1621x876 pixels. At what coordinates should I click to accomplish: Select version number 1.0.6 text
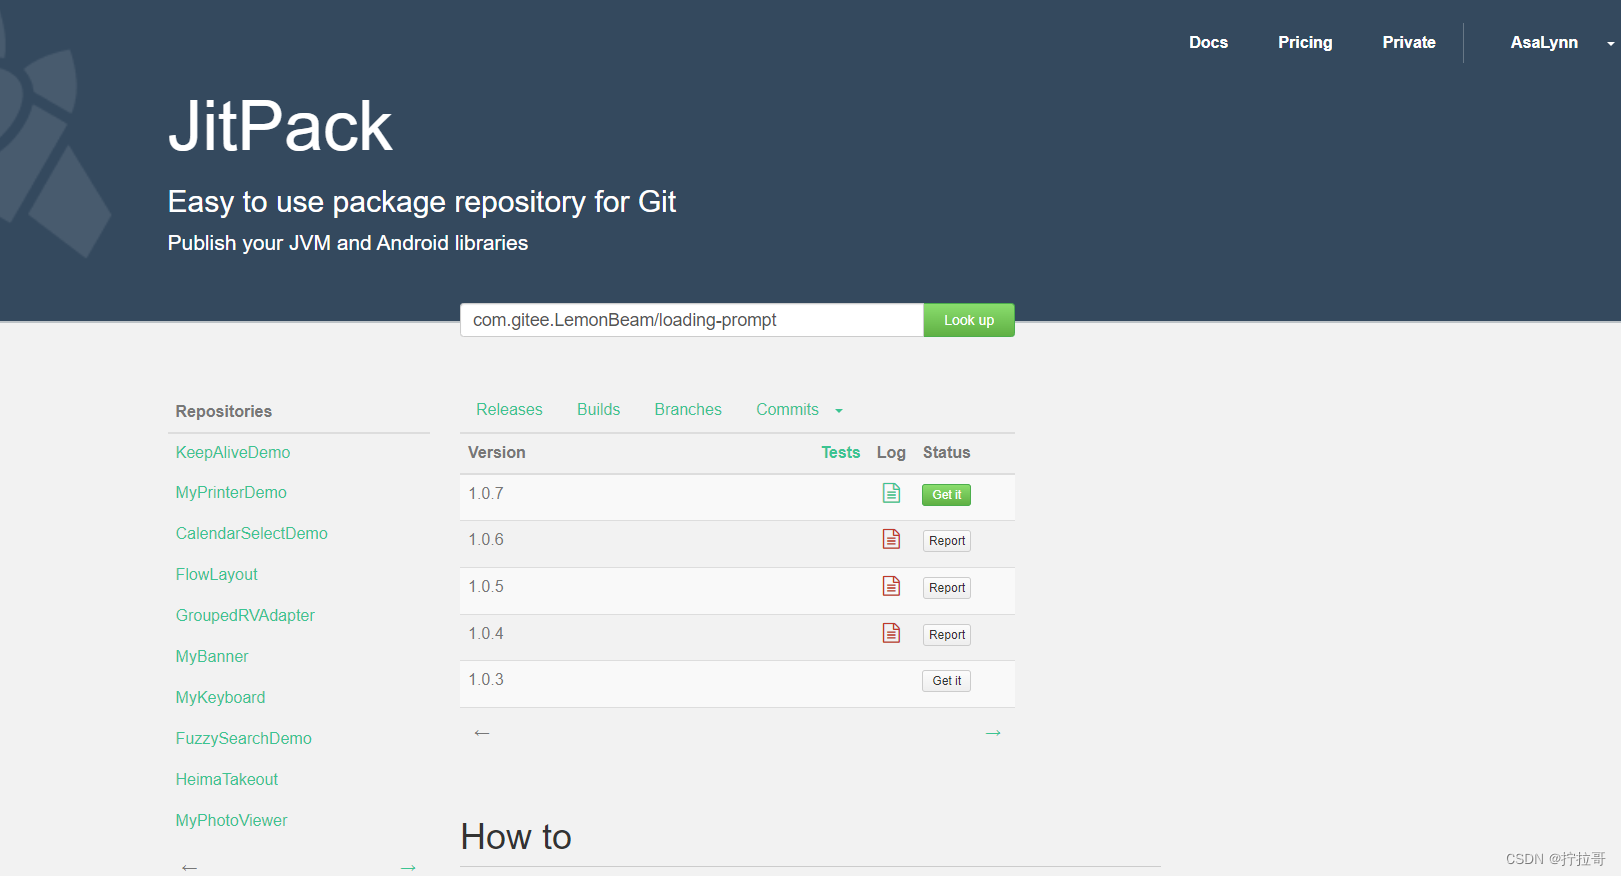click(x=486, y=539)
